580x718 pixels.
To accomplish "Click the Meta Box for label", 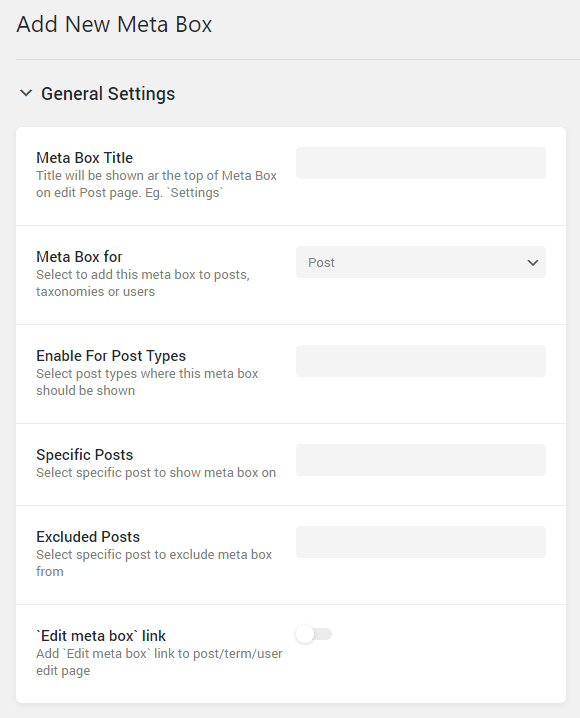I will click(x=79, y=256).
